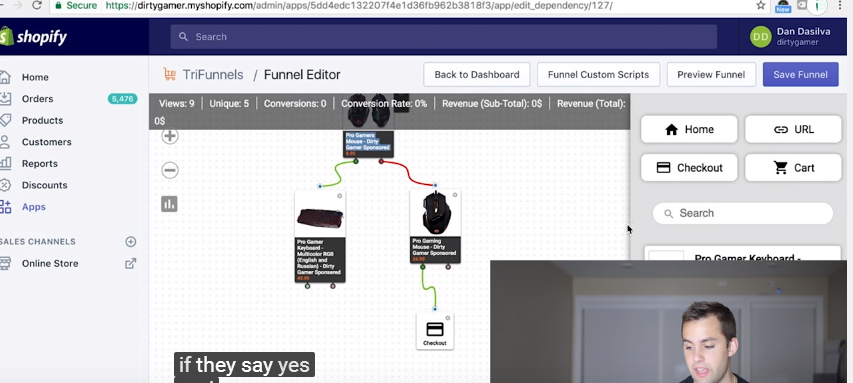Screen dimensions: 853x383
Task: Zoom out with the minus icon
Action: coord(170,170)
